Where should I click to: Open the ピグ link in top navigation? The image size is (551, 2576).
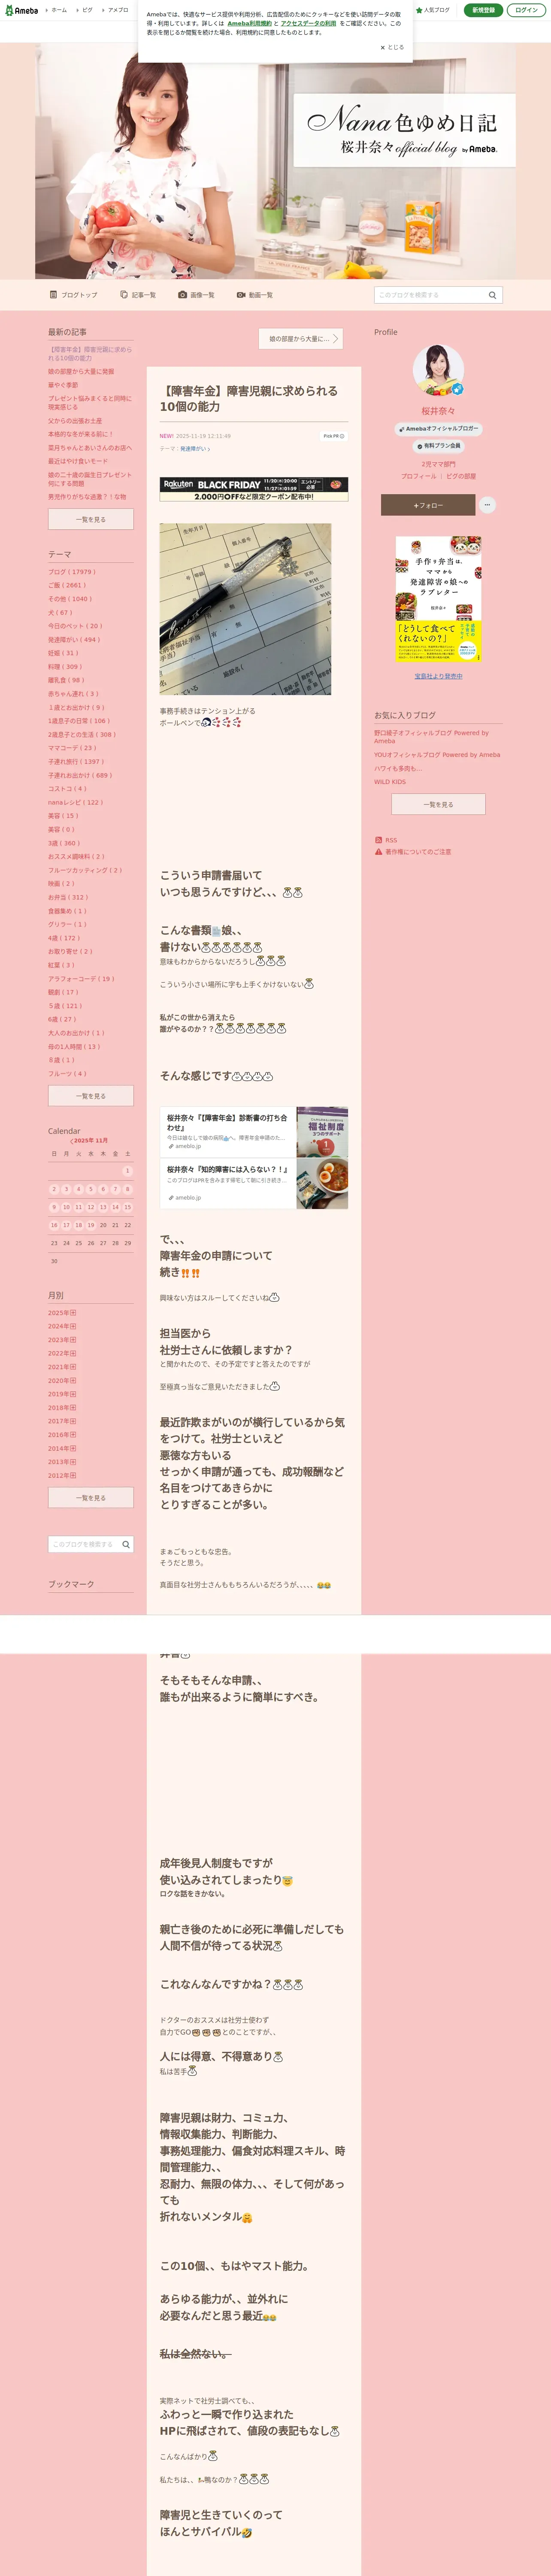click(86, 10)
